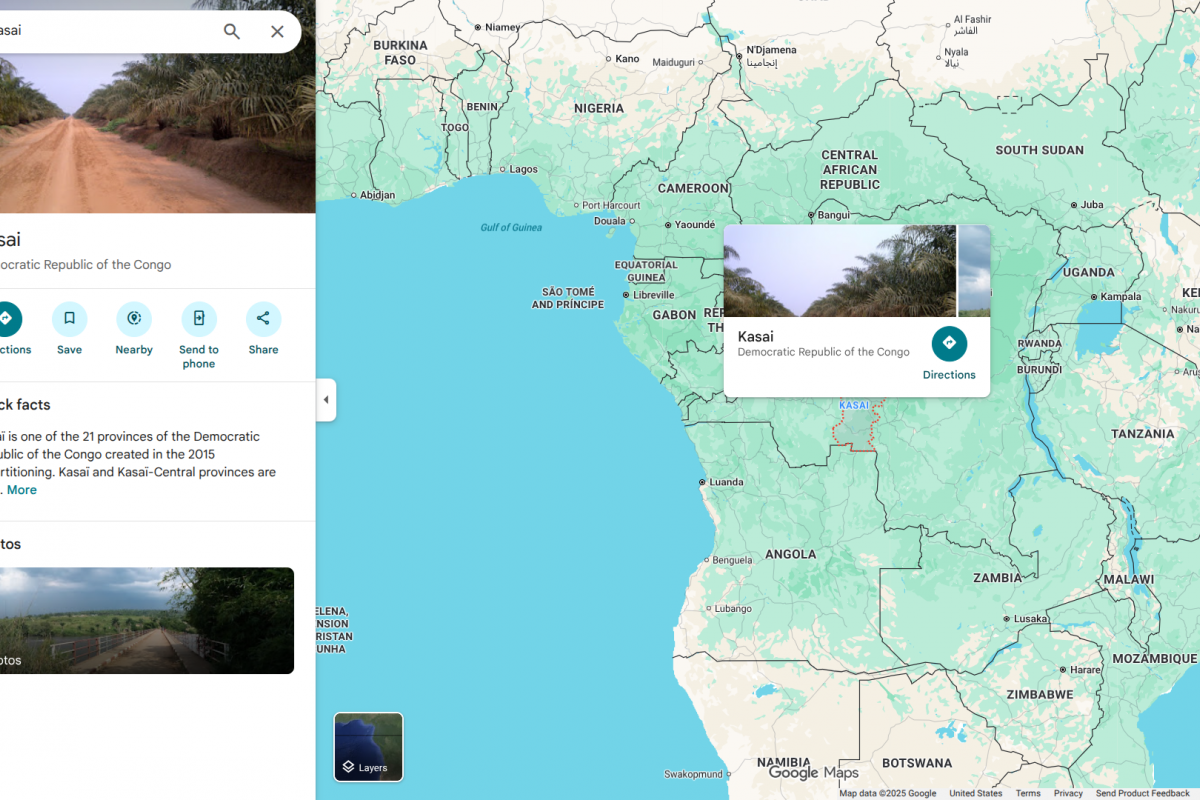The image size is (1200, 800).
Task: Expand quick facts with More link
Action: point(22,490)
